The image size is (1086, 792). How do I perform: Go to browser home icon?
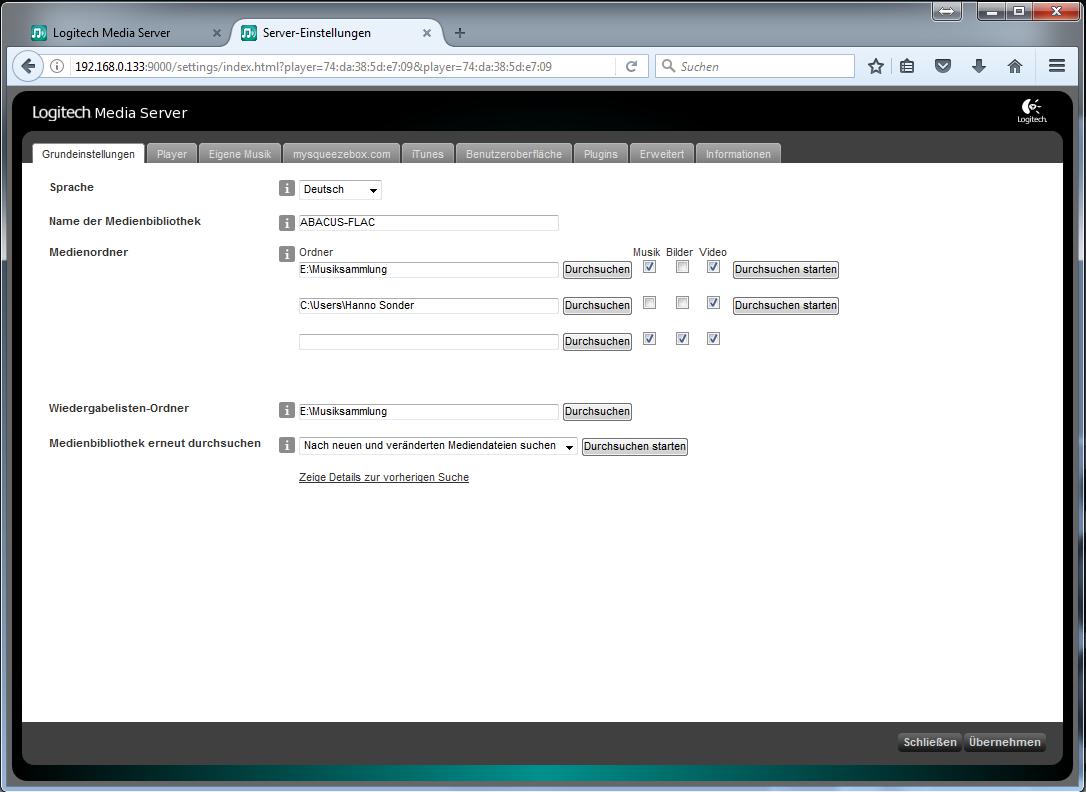1015,66
